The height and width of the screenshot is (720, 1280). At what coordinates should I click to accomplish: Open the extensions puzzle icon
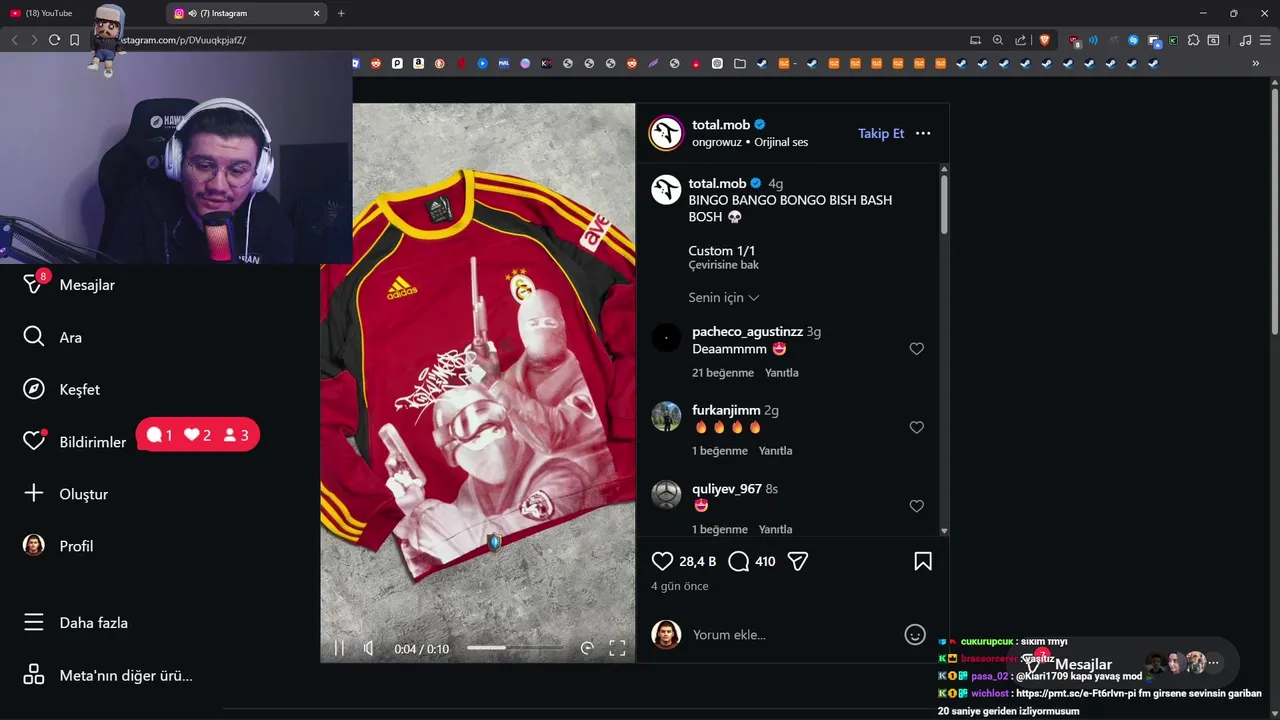click(x=1193, y=40)
